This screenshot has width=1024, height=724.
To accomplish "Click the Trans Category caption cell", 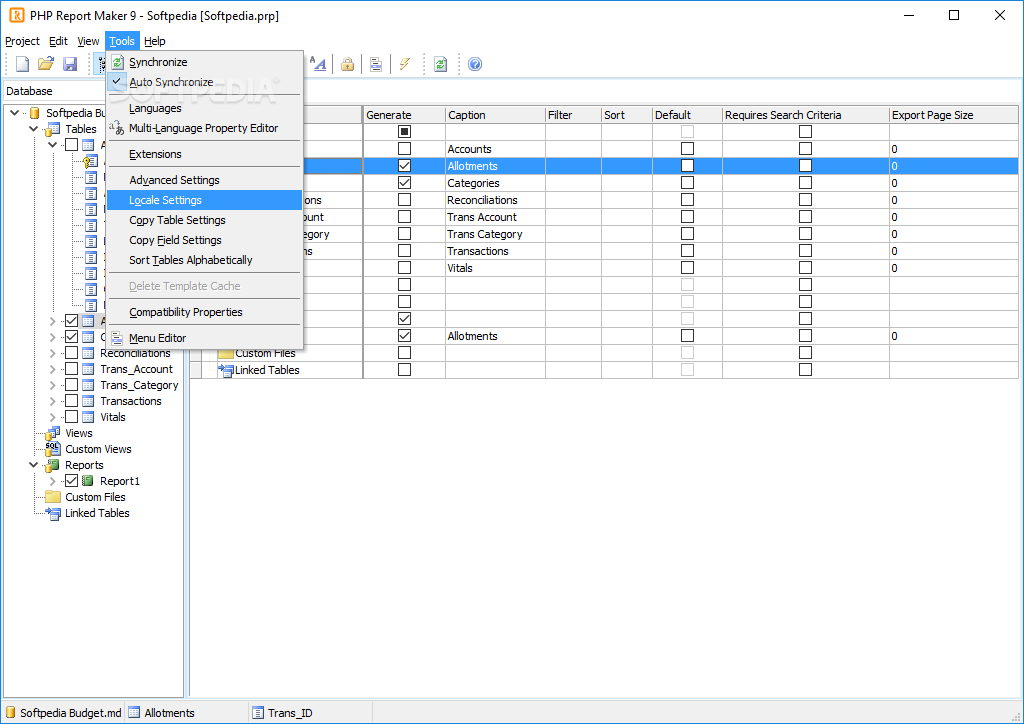I will coord(495,234).
